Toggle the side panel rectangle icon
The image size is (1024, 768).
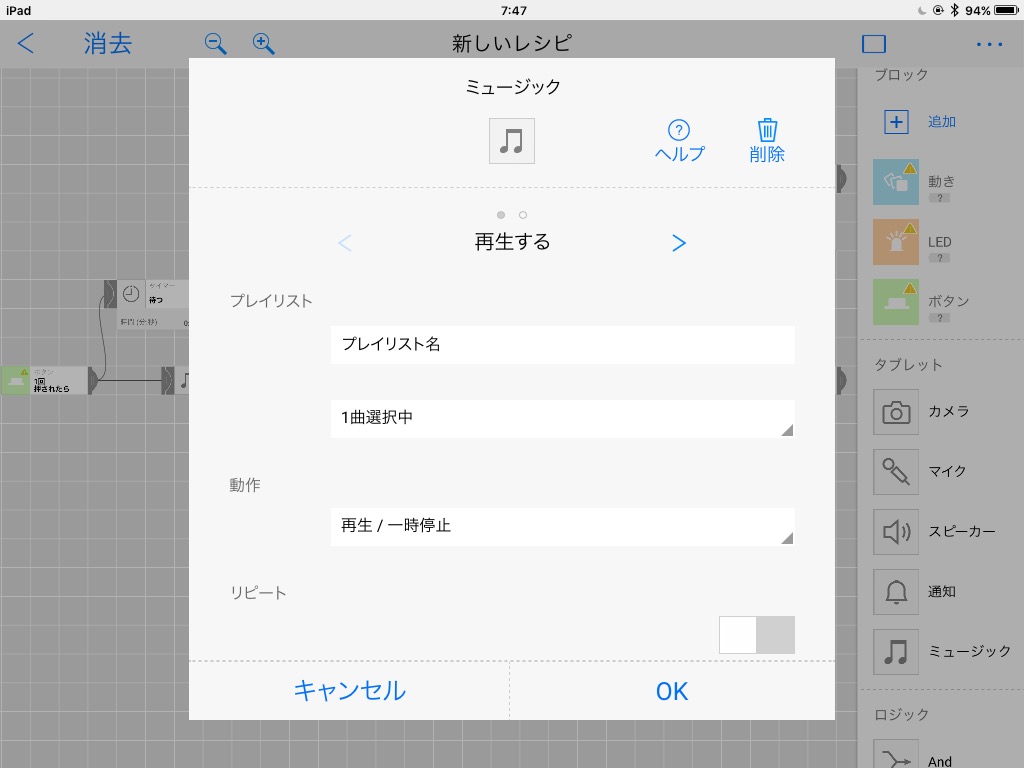coord(874,44)
